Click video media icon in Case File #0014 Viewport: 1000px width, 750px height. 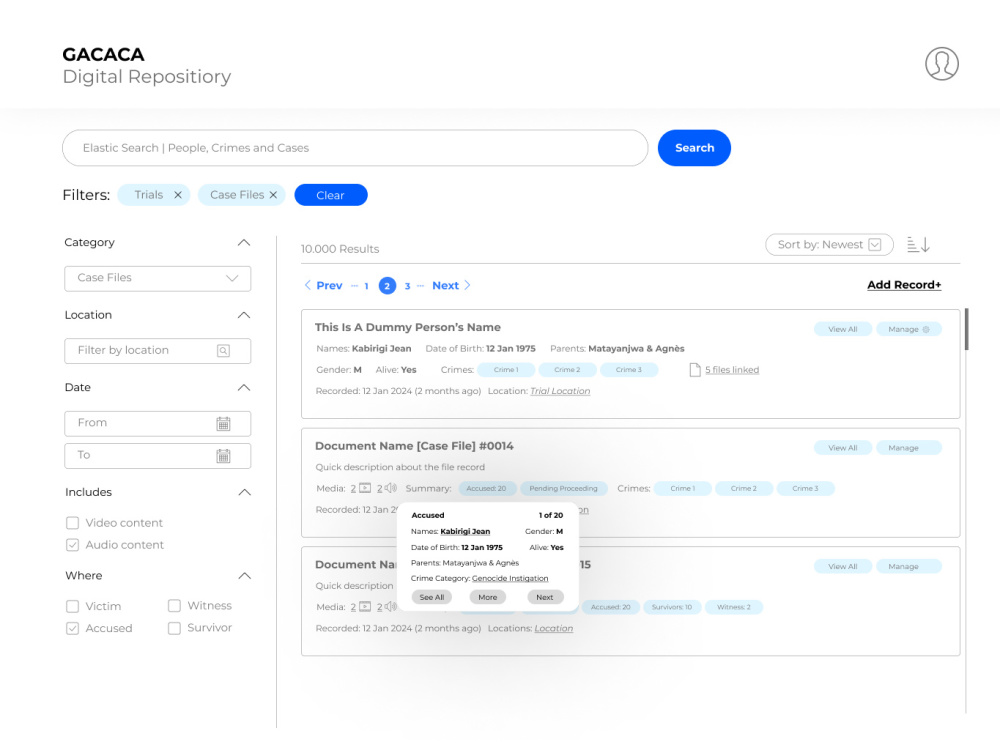coord(365,489)
